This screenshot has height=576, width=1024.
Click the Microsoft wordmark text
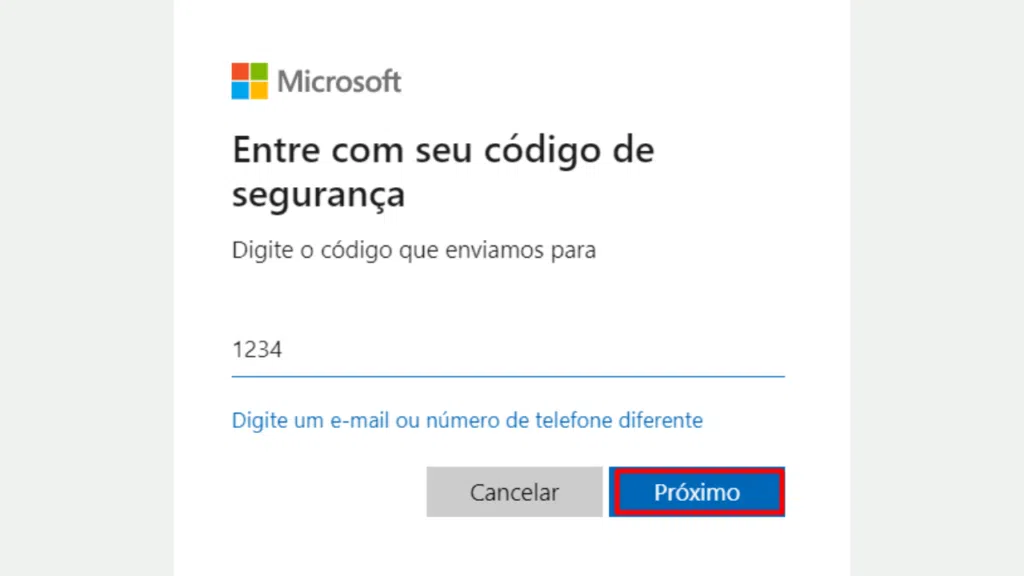pyautogui.click(x=340, y=80)
